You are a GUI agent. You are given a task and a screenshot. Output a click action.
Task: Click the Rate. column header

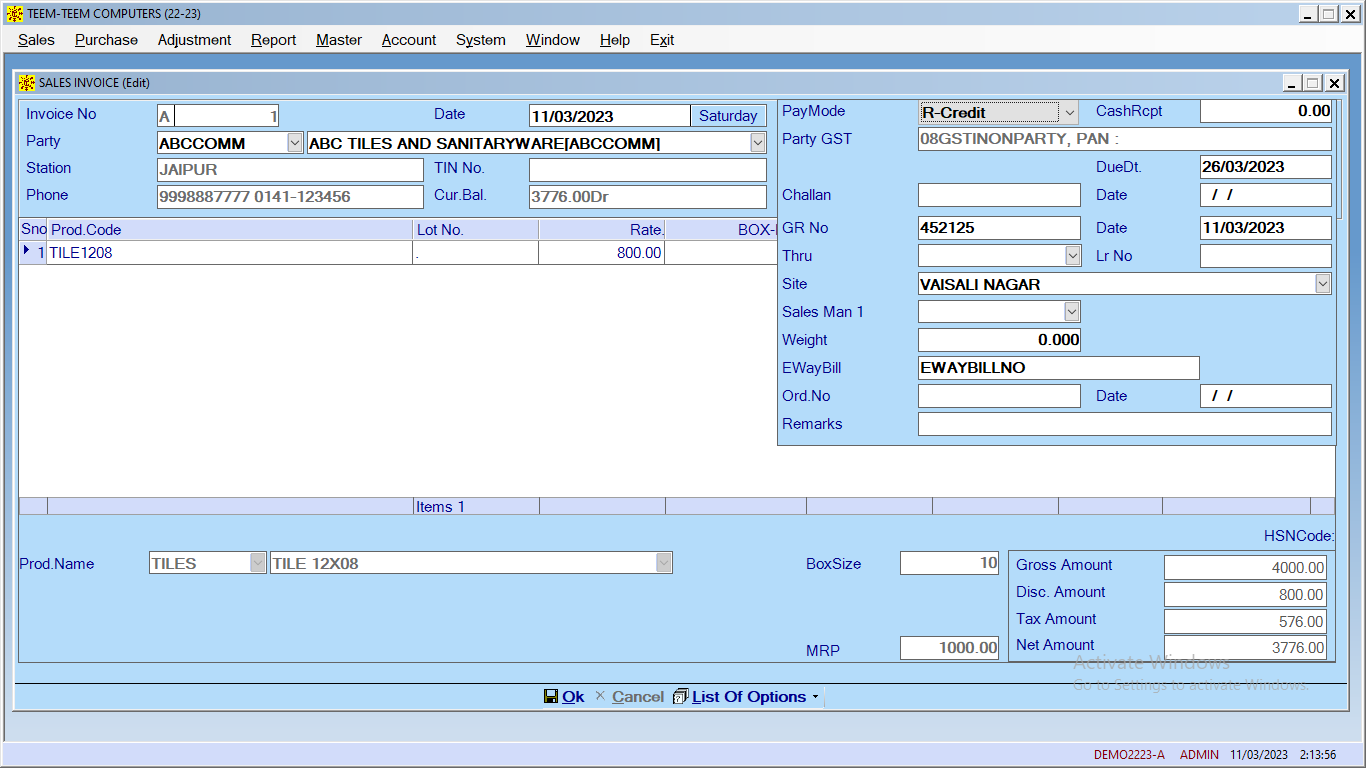pyautogui.click(x=601, y=230)
